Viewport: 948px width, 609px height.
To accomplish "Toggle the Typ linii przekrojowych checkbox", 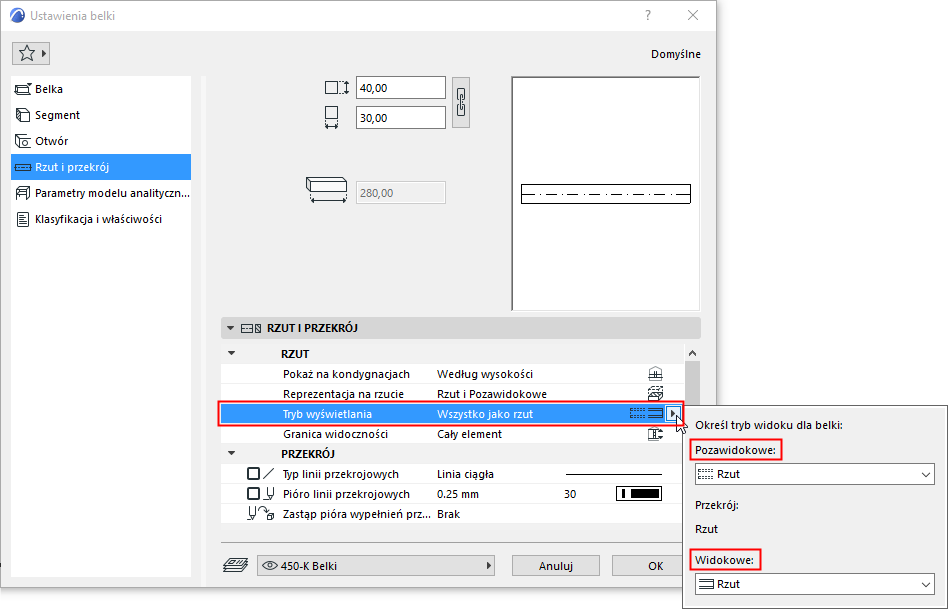I will 253,474.
